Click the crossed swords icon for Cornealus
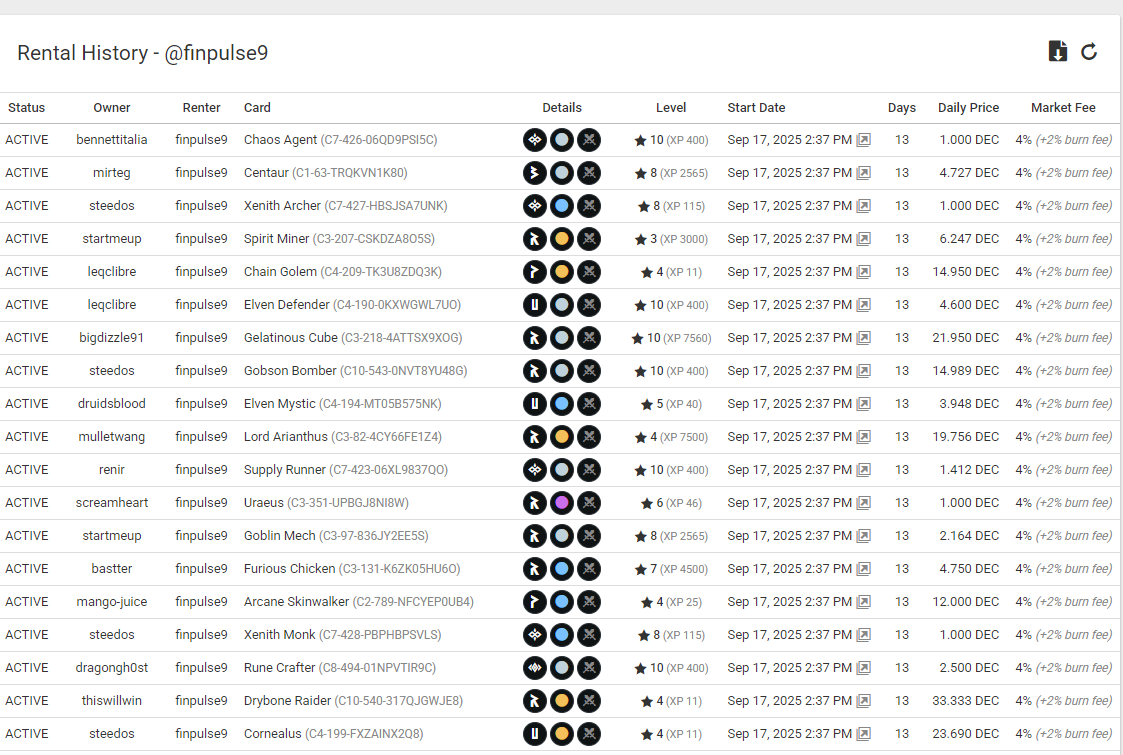Image resolution: width=1123 pixels, height=755 pixels. coord(589,734)
